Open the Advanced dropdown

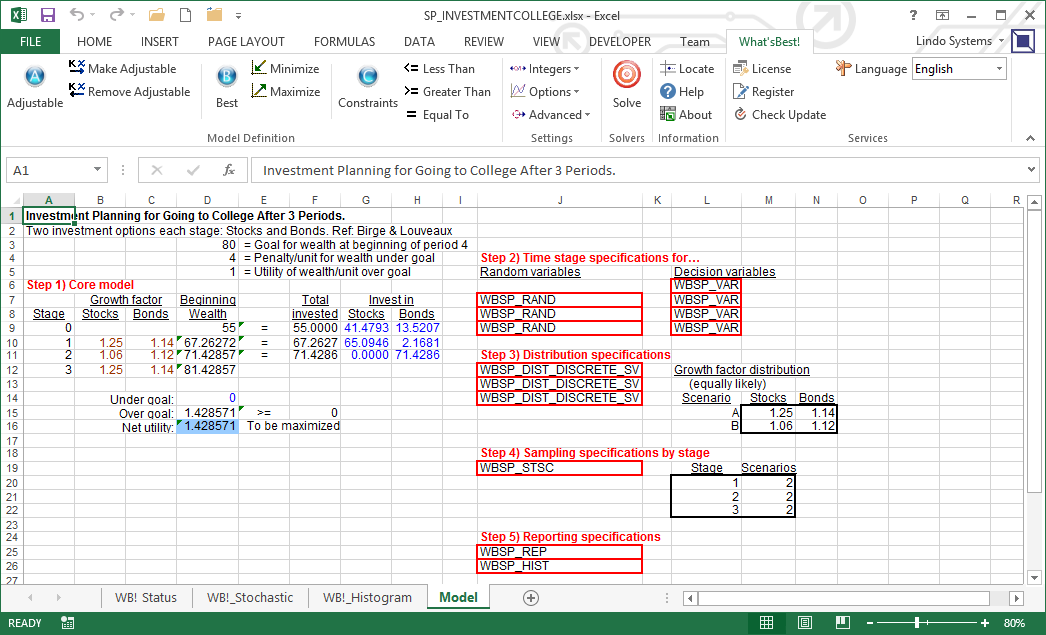(x=550, y=115)
